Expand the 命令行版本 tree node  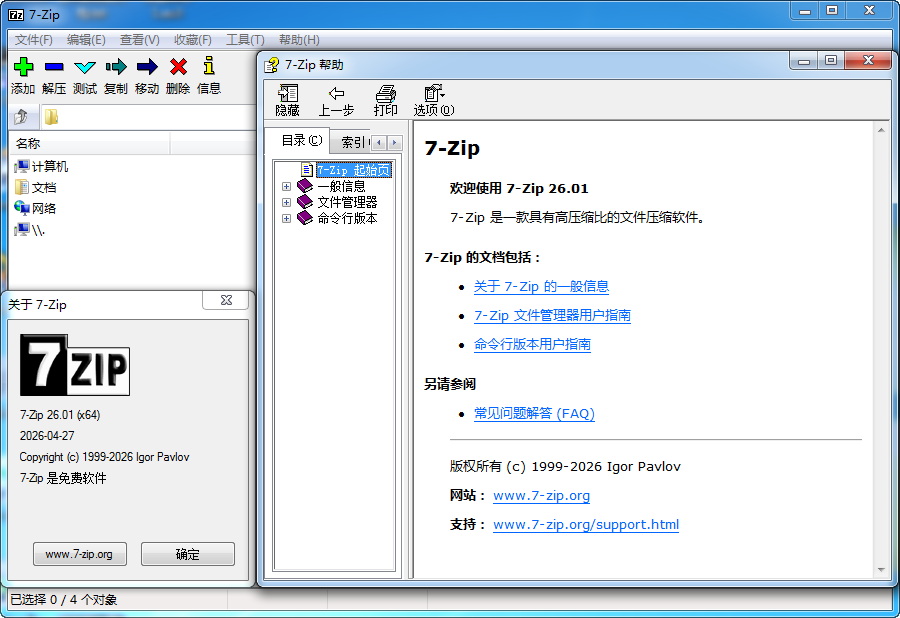pyautogui.click(x=286, y=219)
